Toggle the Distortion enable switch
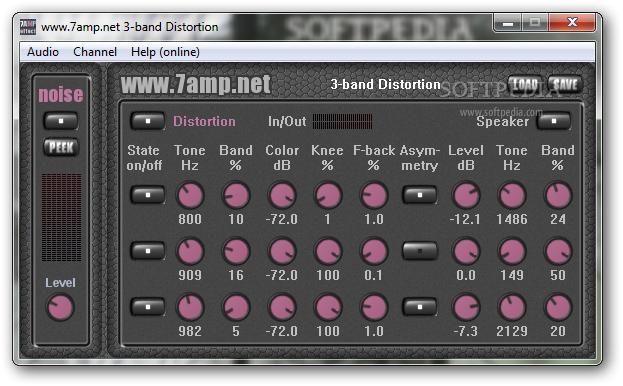The height and width of the screenshot is (386, 623). (148, 121)
